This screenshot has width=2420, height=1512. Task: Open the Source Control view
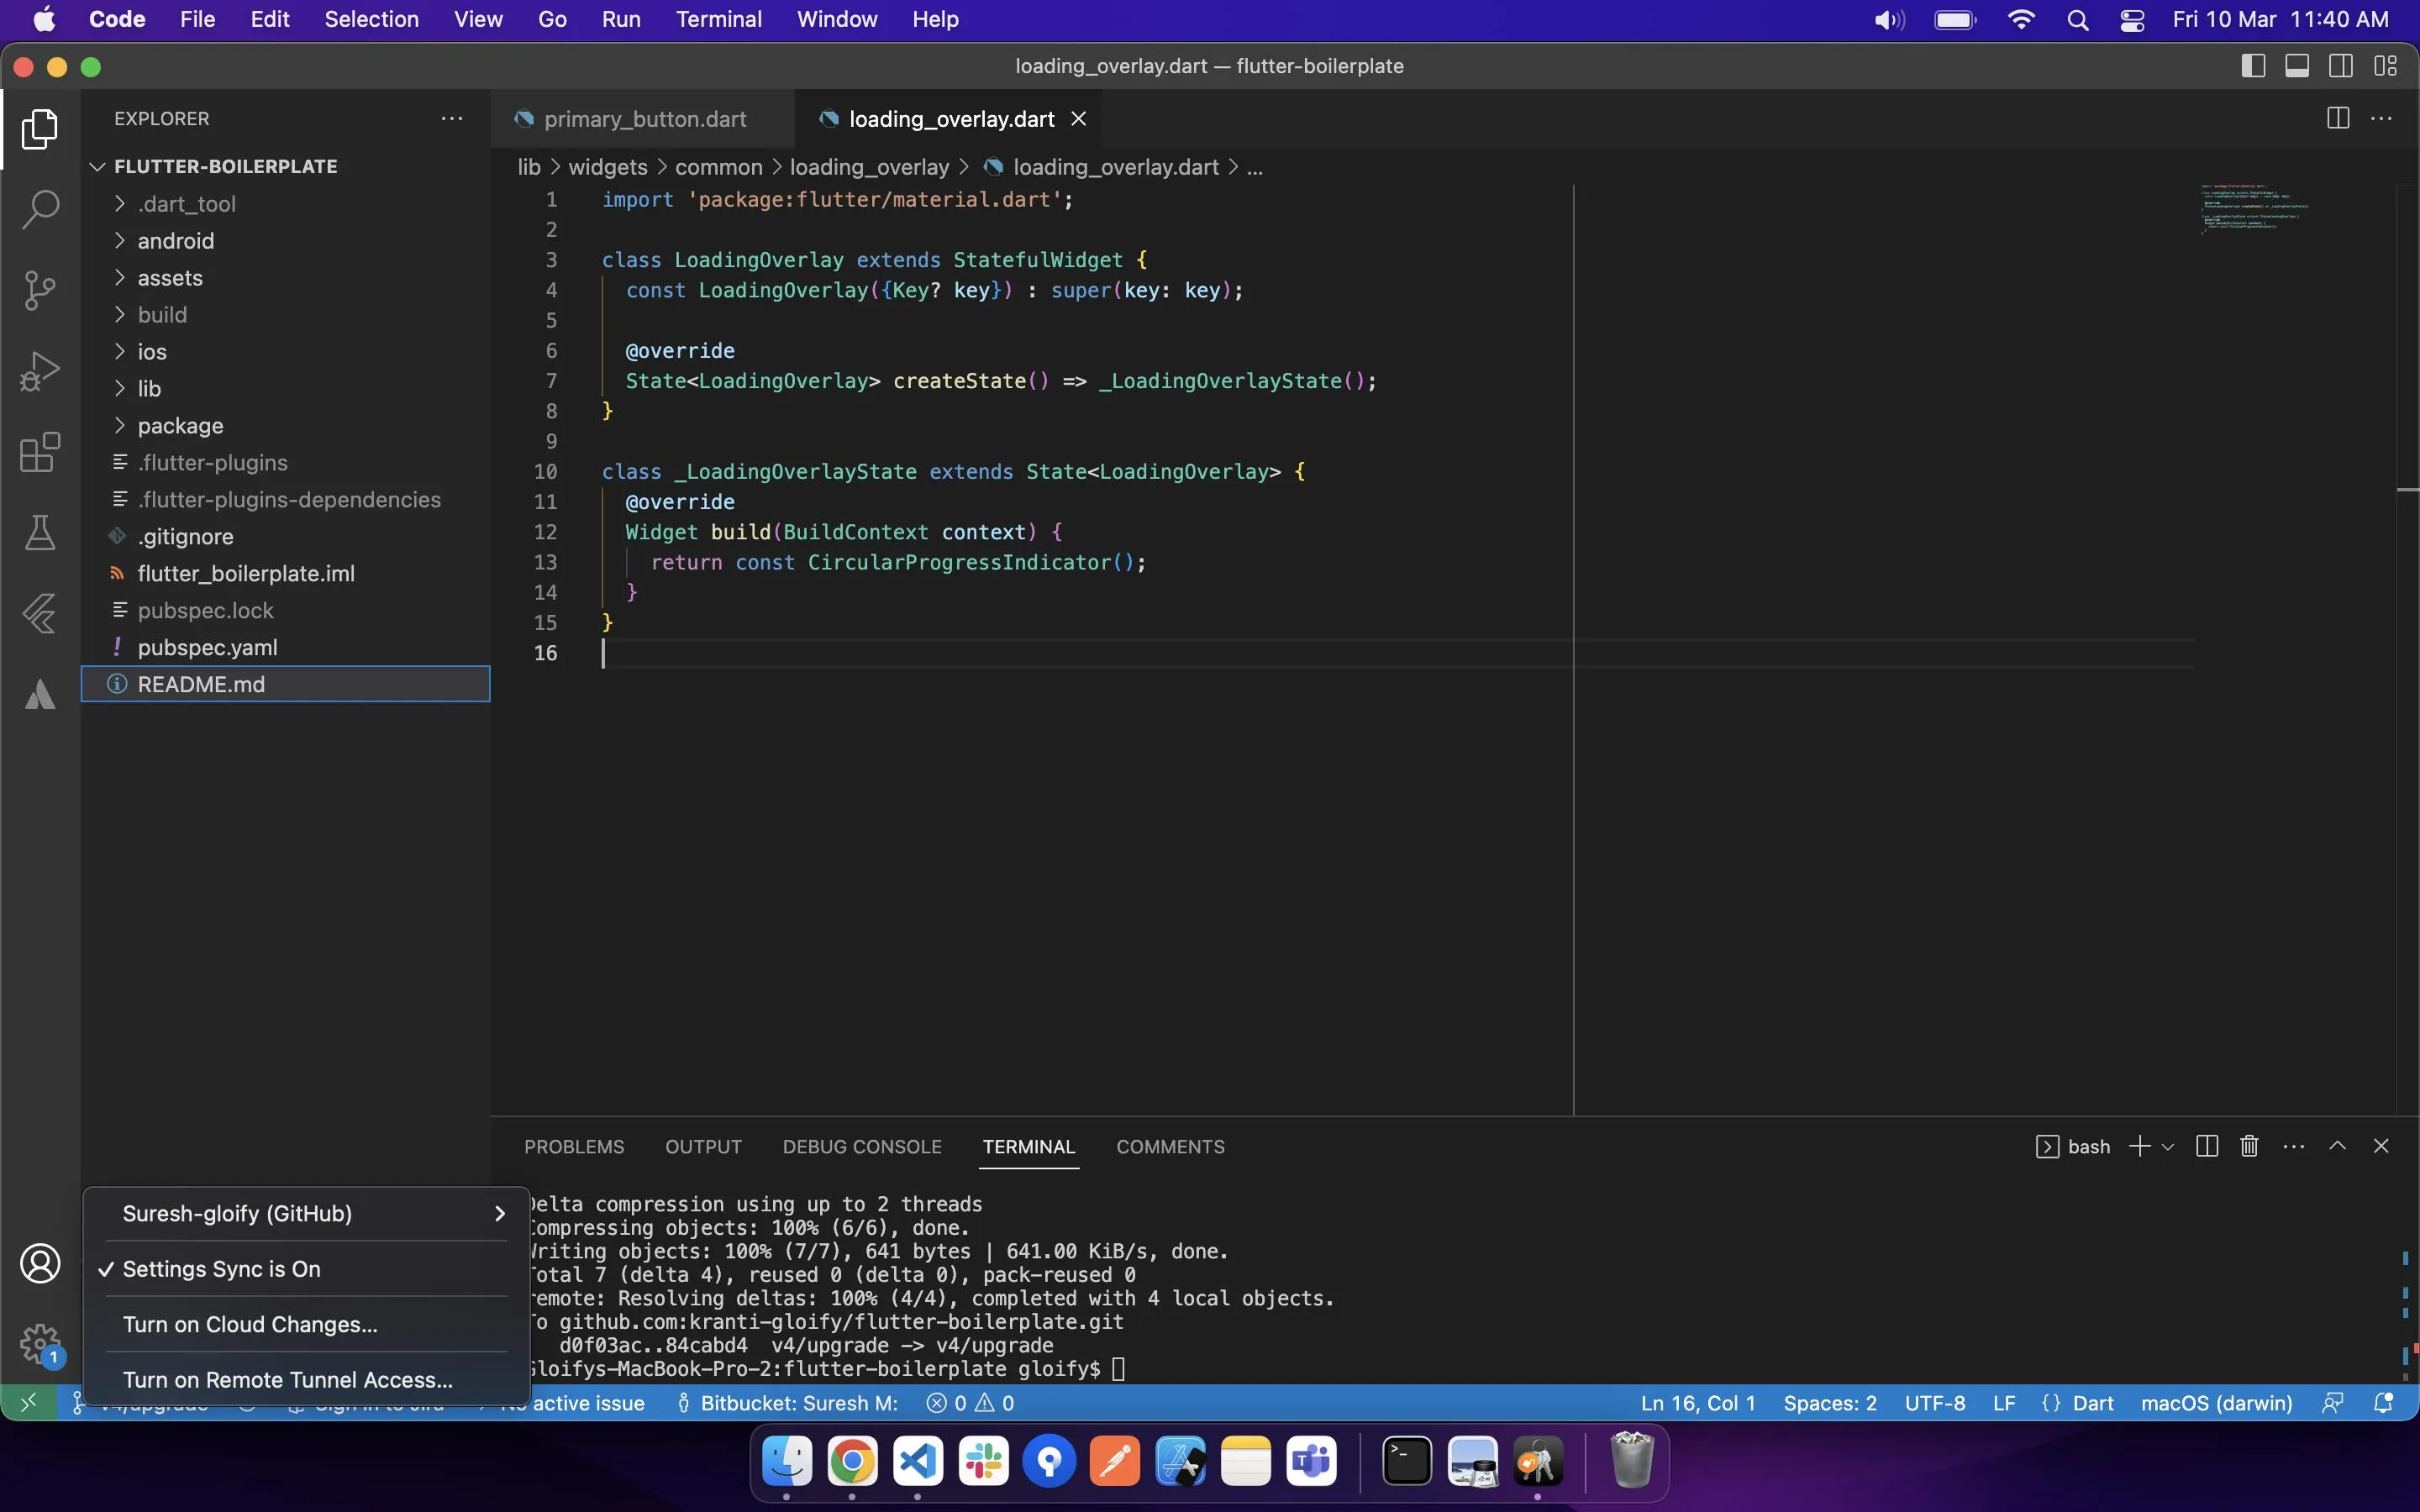point(40,290)
